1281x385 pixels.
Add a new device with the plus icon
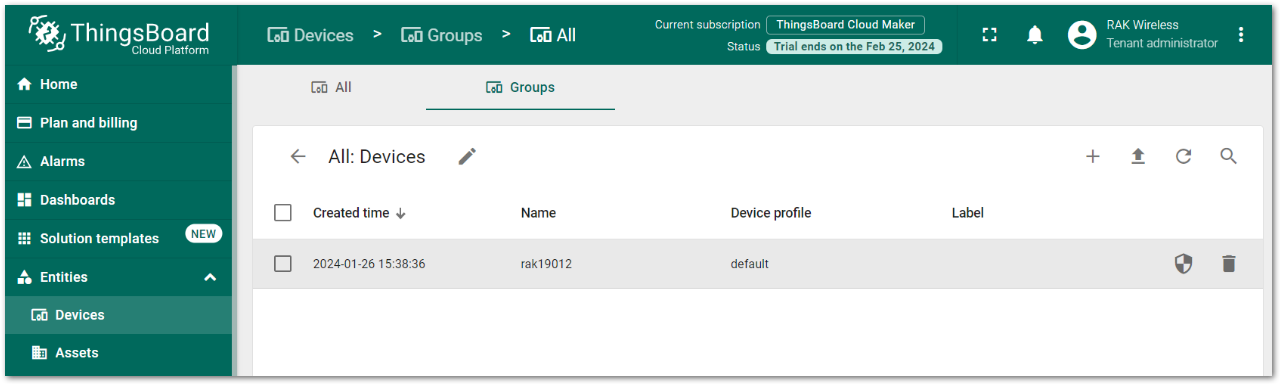click(1093, 157)
